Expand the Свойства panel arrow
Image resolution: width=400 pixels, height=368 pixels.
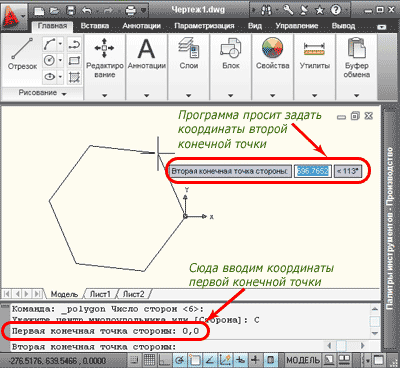[x=272, y=96]
